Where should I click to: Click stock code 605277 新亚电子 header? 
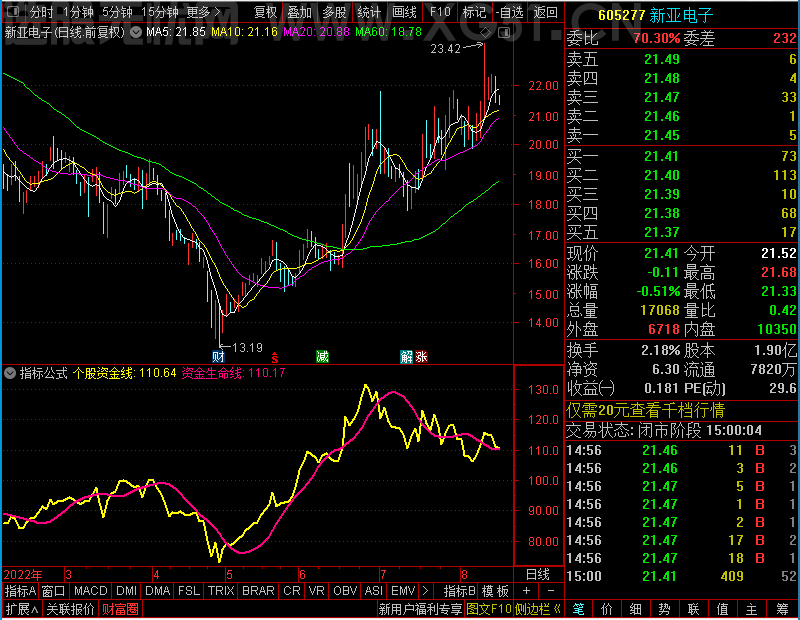[656, 15]
